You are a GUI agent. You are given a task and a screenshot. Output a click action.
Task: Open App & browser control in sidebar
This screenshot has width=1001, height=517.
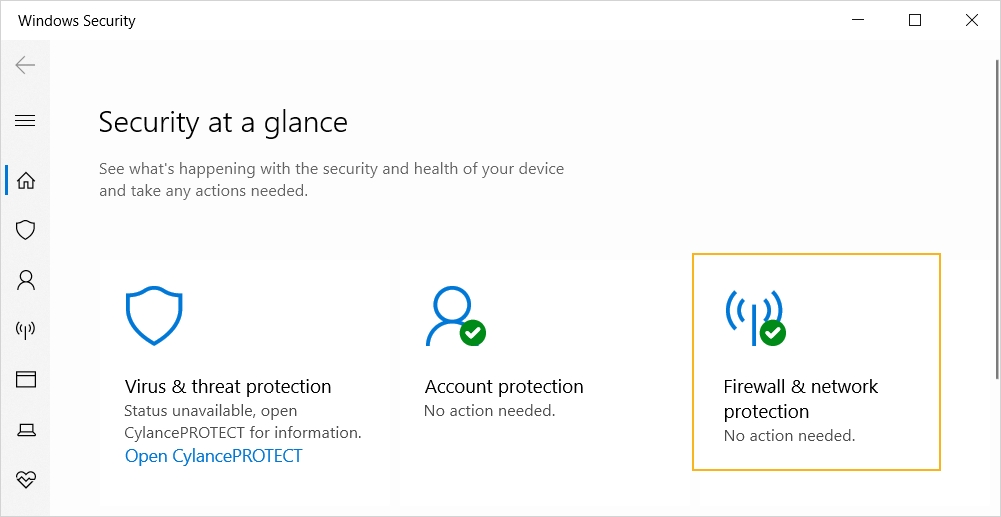pos(26,380)
